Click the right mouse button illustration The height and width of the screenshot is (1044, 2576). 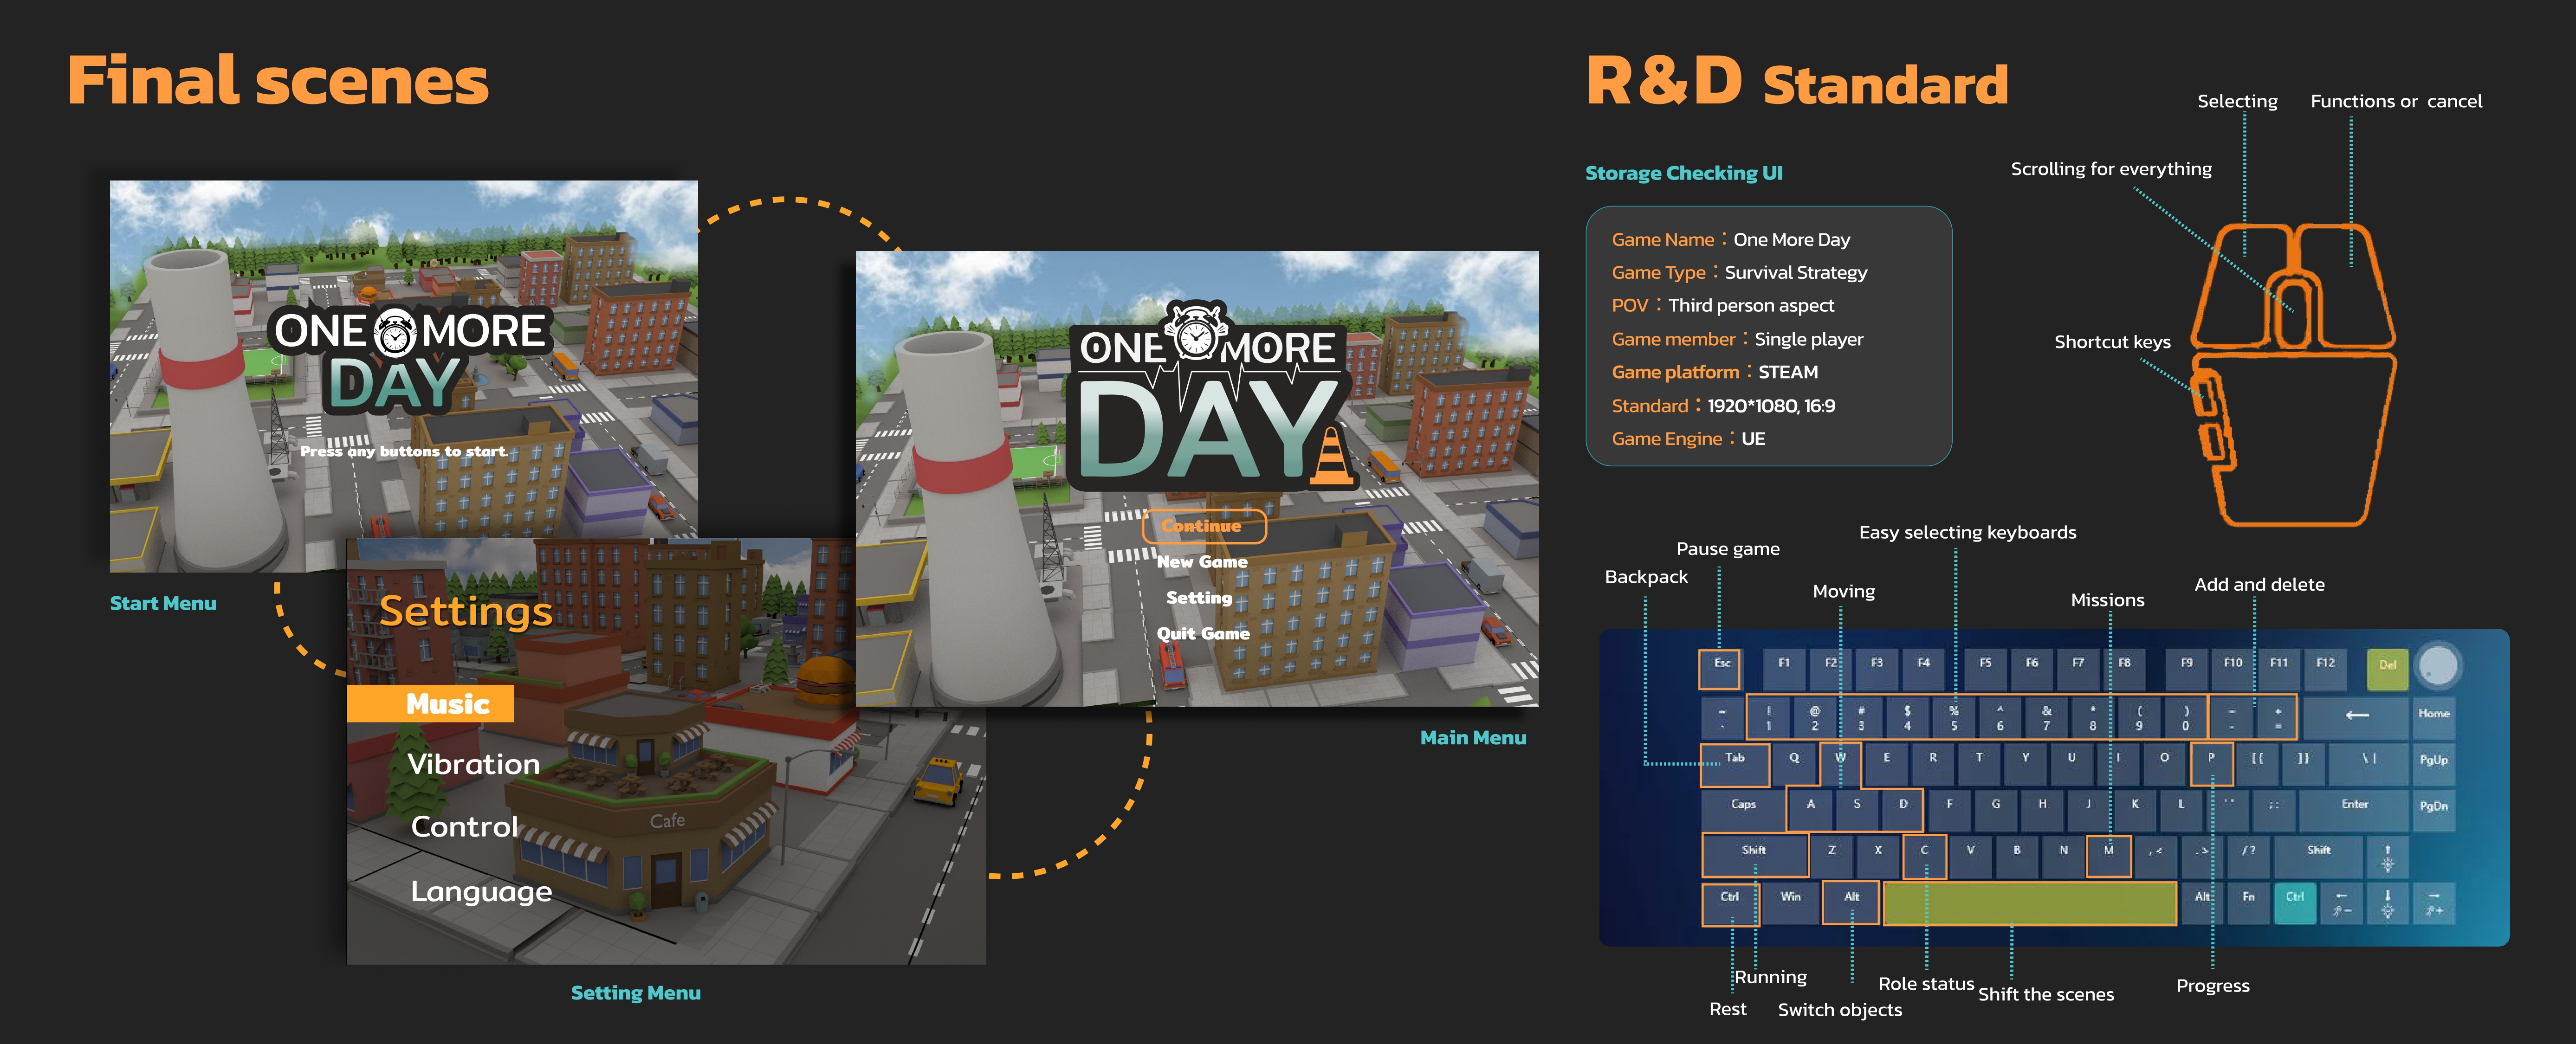(2347, 288)
